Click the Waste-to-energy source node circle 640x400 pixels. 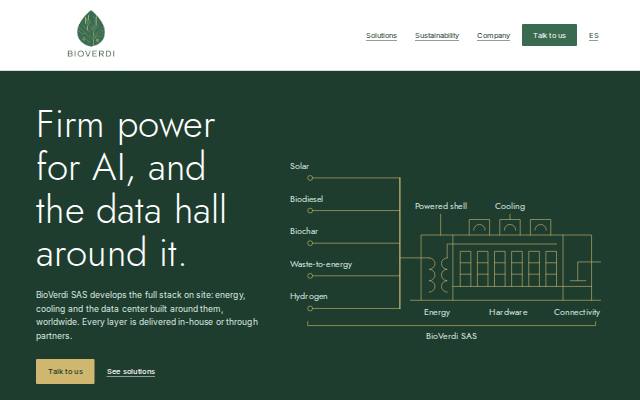click(x=310, y=276)
